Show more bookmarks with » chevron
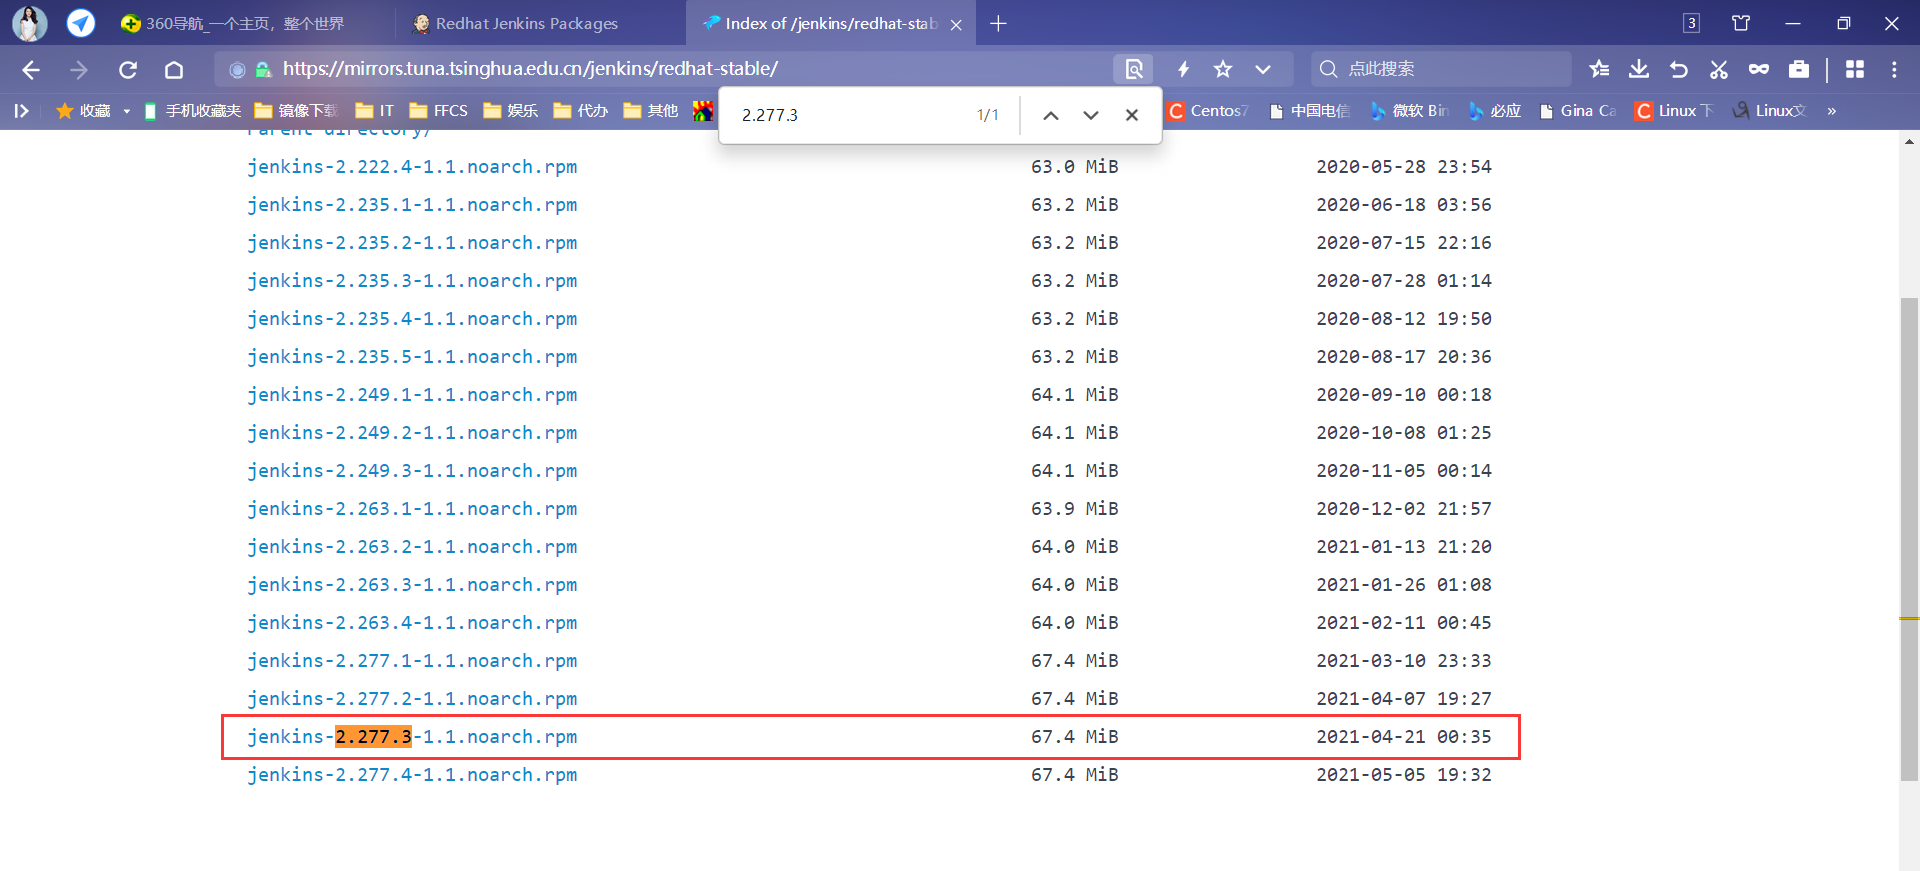This screenshot has height=871, width=1920. (1832, 111)
